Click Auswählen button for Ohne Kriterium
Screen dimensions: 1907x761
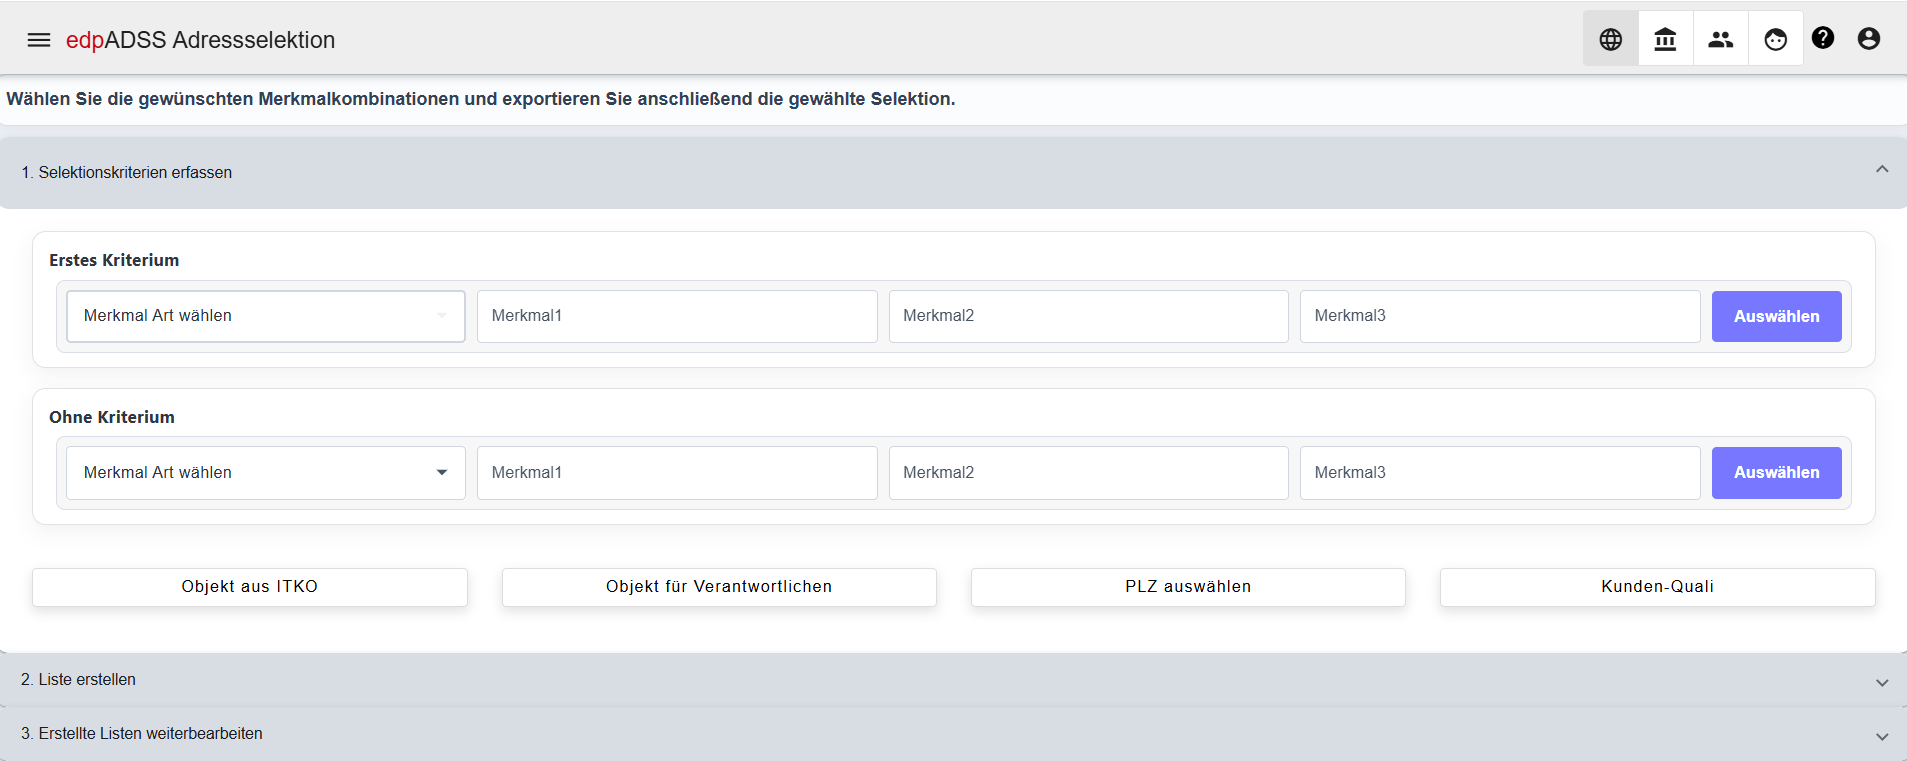pos(1776,473)
